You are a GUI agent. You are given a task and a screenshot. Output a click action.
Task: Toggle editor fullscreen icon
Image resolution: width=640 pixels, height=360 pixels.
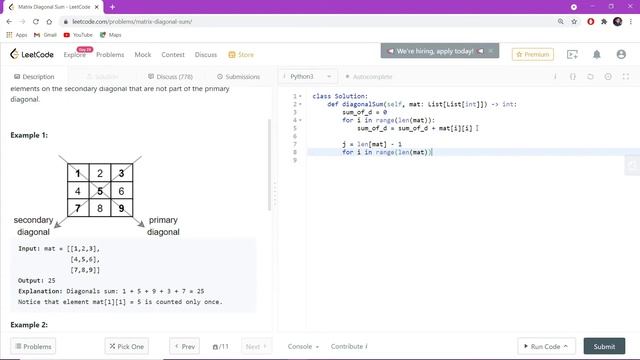(626, 77)
